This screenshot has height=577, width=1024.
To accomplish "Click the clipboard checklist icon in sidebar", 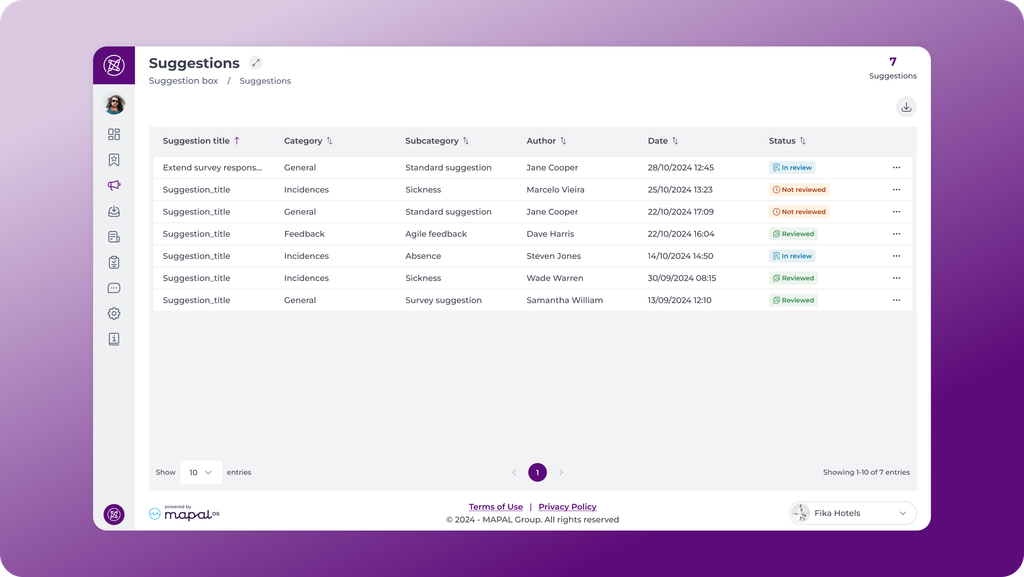I will point(114,262).
